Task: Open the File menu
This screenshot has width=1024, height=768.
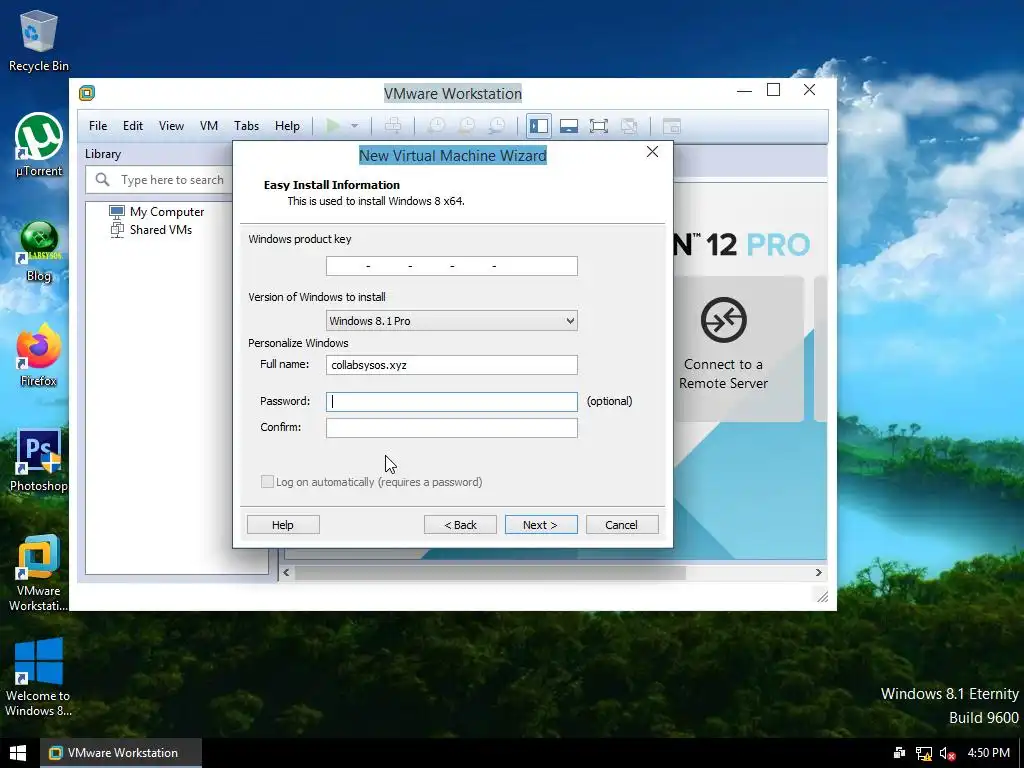Action: tap(98, 126)
